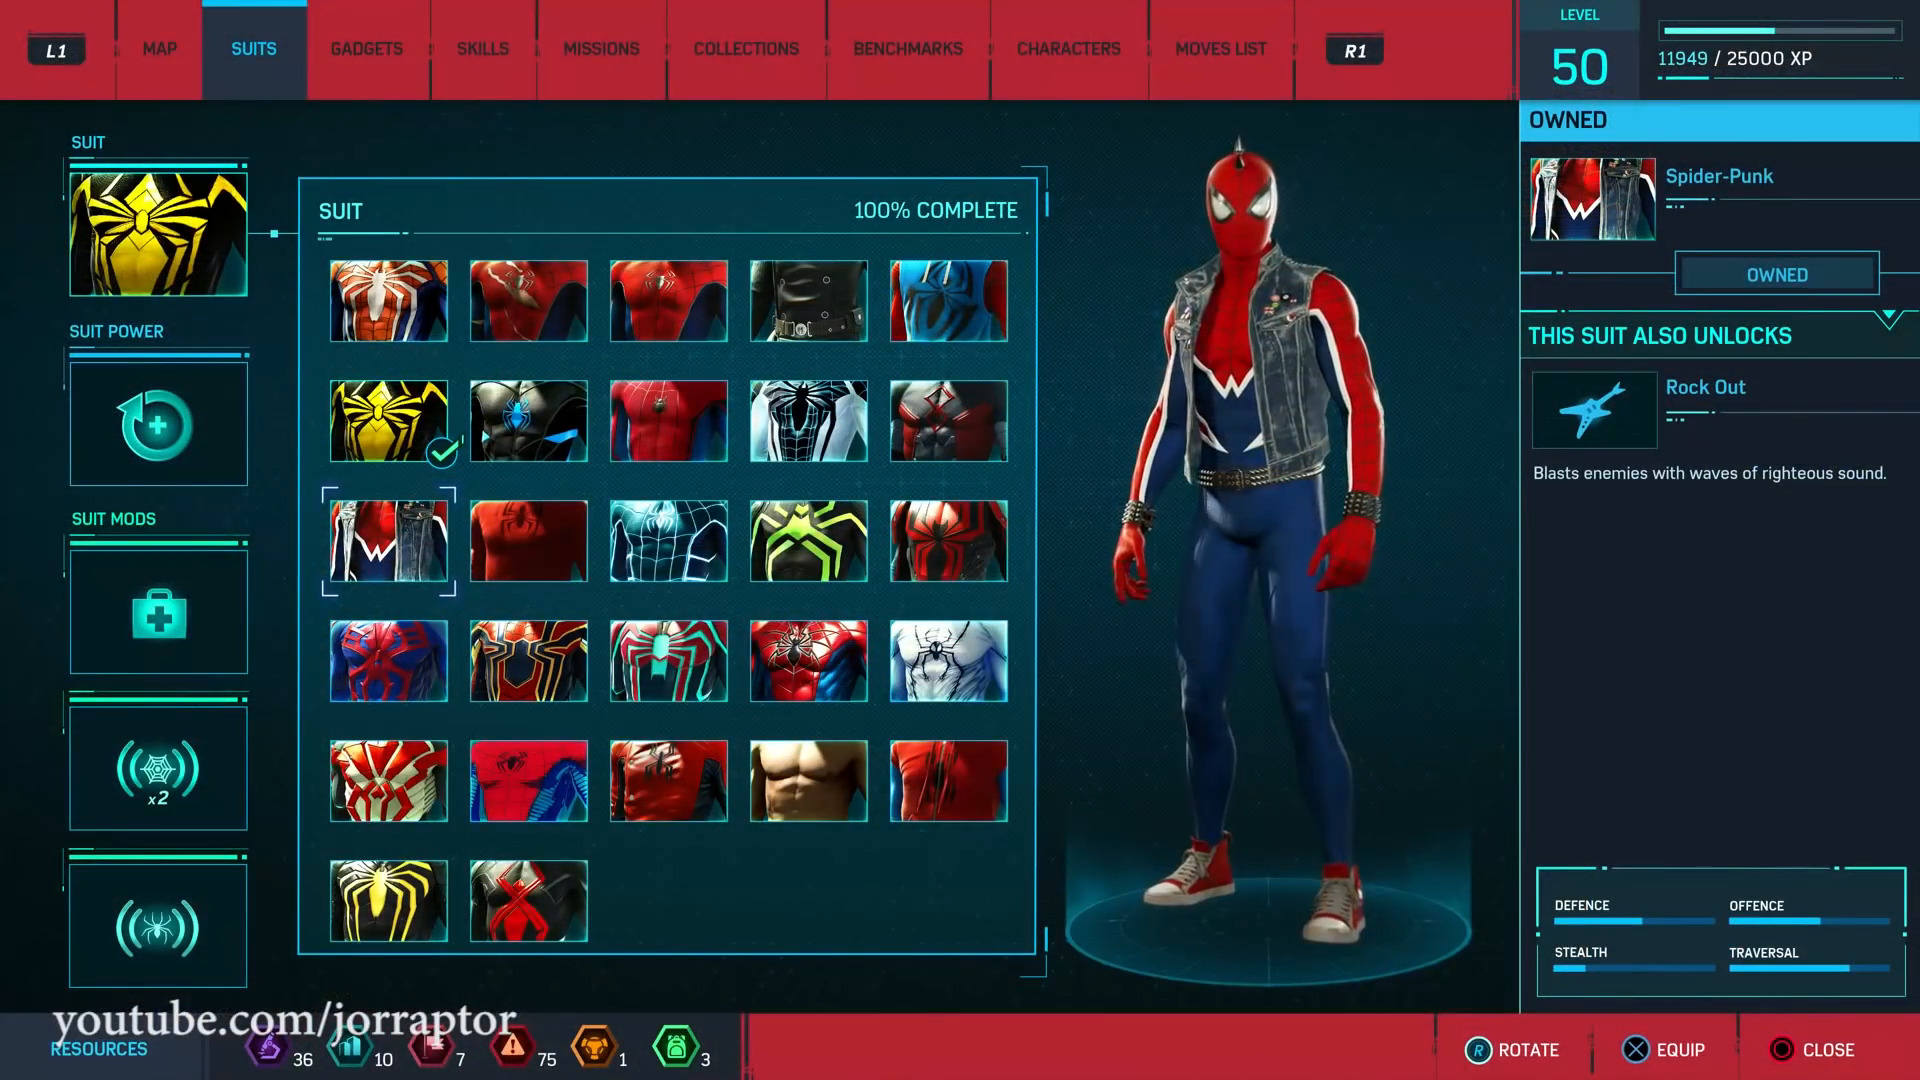Switch to BENCHMARKS tab
The height and width of the screenshot is (1080, 1920).
click(908, 49)
